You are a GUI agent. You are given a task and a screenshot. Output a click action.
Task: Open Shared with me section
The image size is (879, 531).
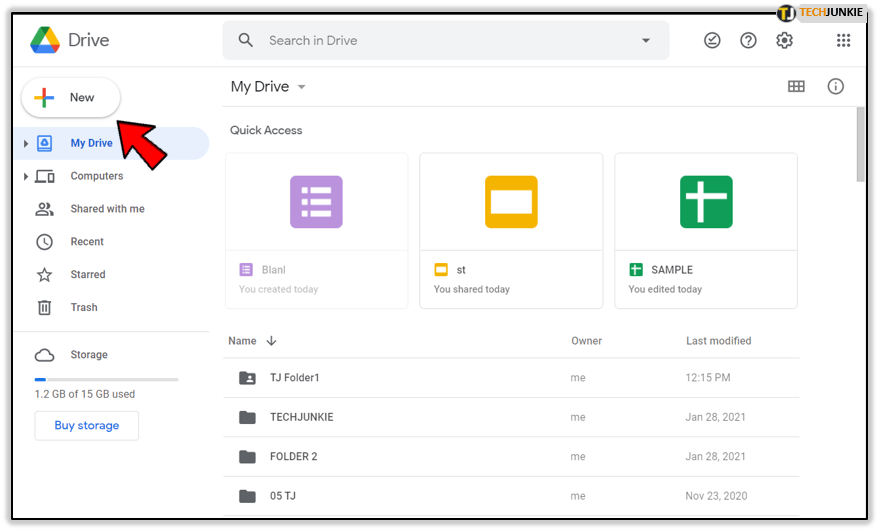point(106,209)
